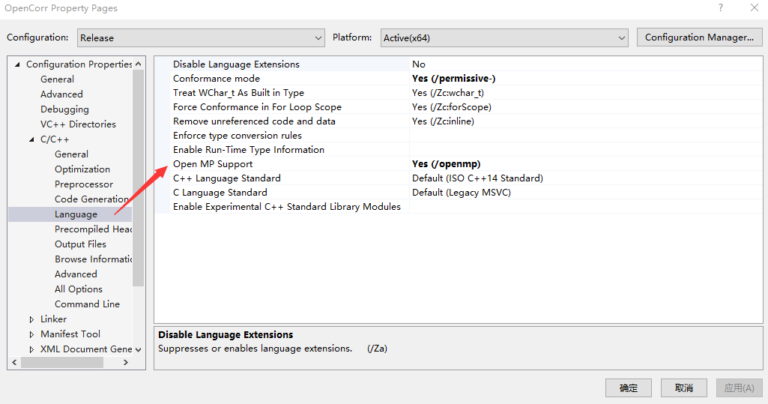This screenshot has width=768, height=404.
Task: Open the Command Line settings page
Action: coord(87,304)
